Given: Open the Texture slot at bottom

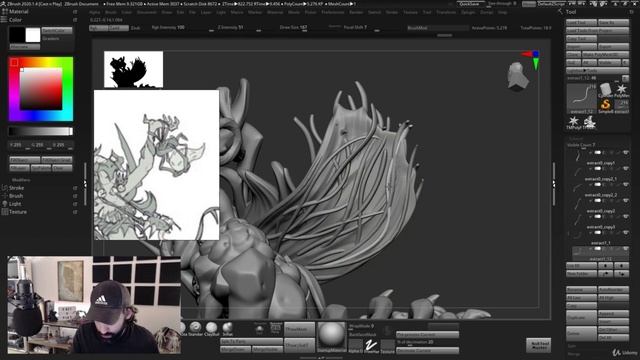Looking at the screenshot, I should tap(387, 346).
